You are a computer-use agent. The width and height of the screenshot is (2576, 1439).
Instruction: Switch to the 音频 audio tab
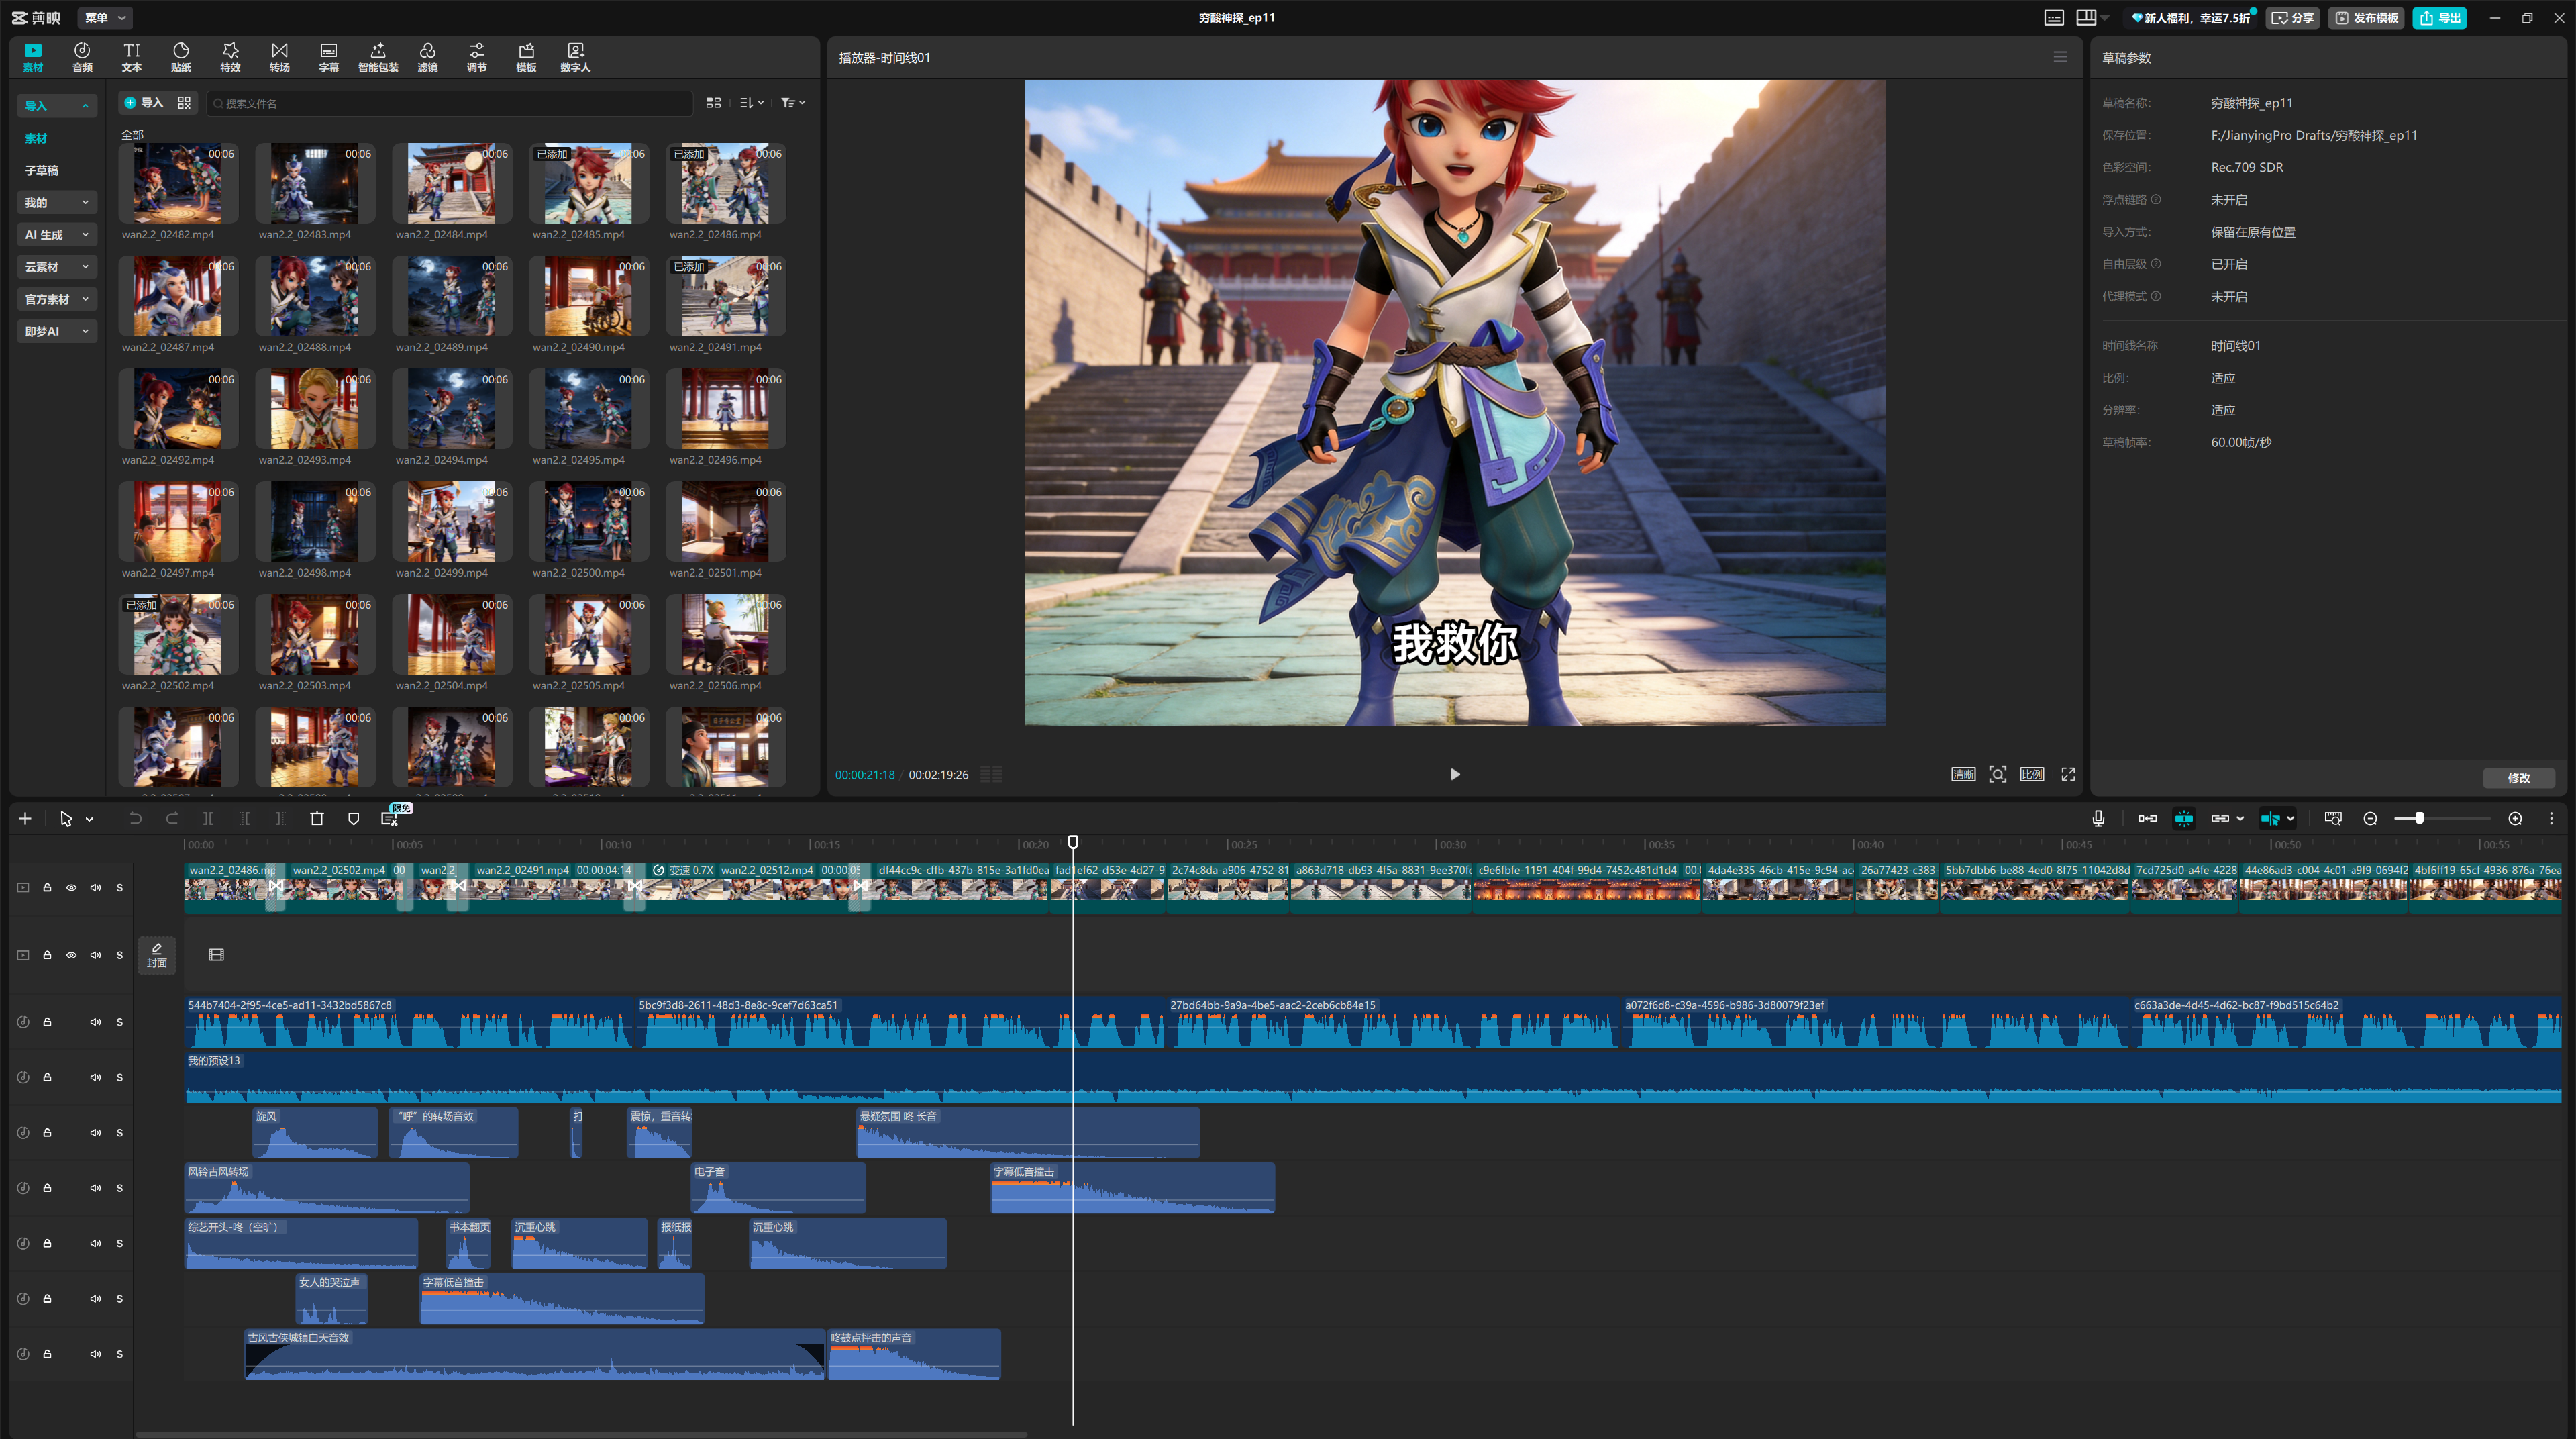pos(82,57)
